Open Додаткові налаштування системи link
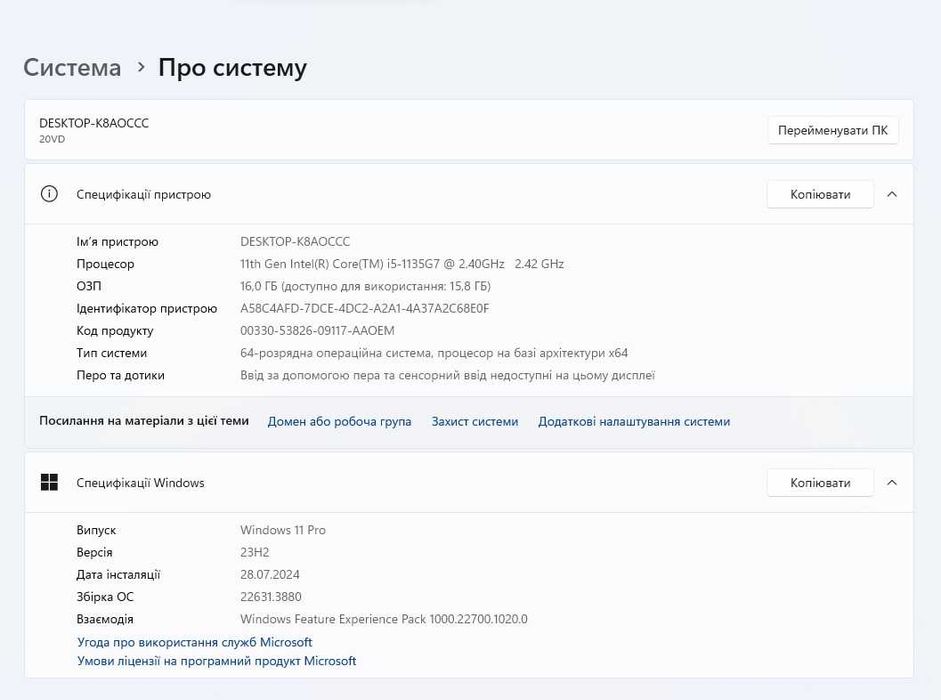 pyautogui.click(x=634, y=422)
